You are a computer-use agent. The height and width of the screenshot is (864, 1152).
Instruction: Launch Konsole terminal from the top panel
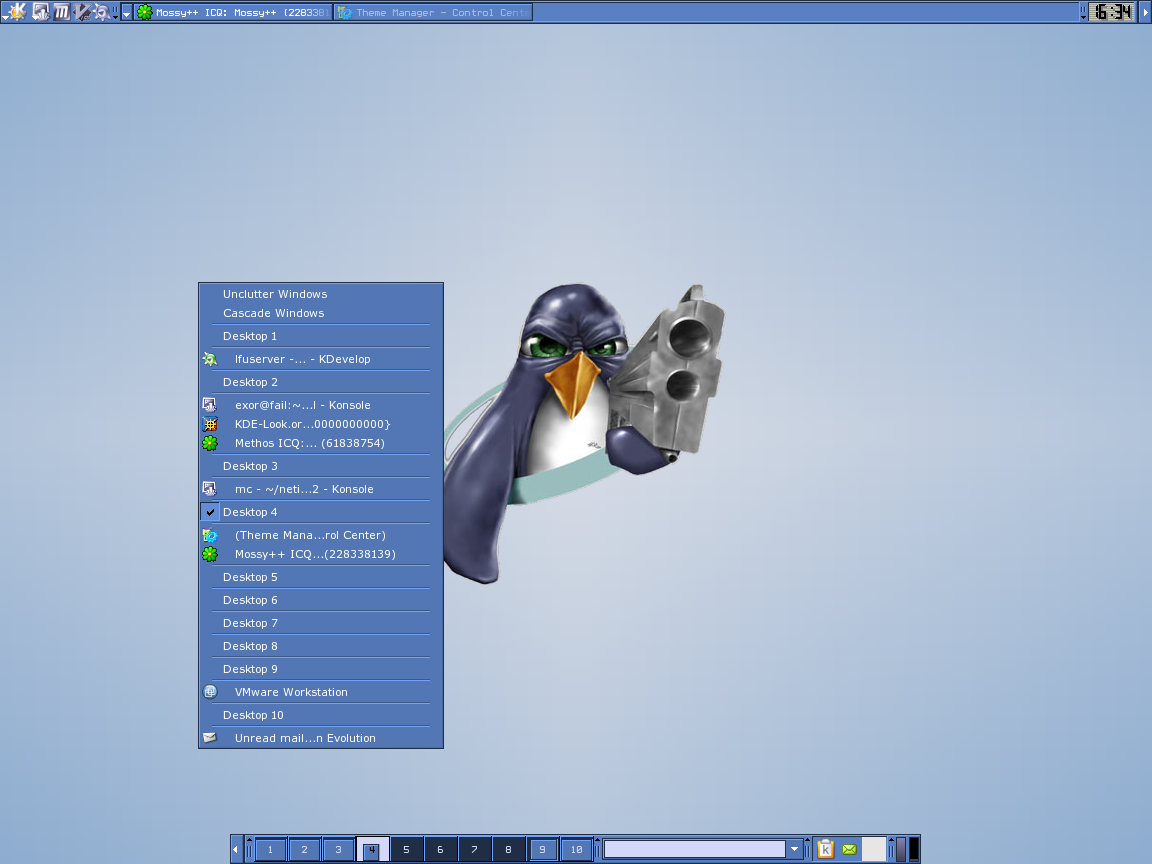40,12
